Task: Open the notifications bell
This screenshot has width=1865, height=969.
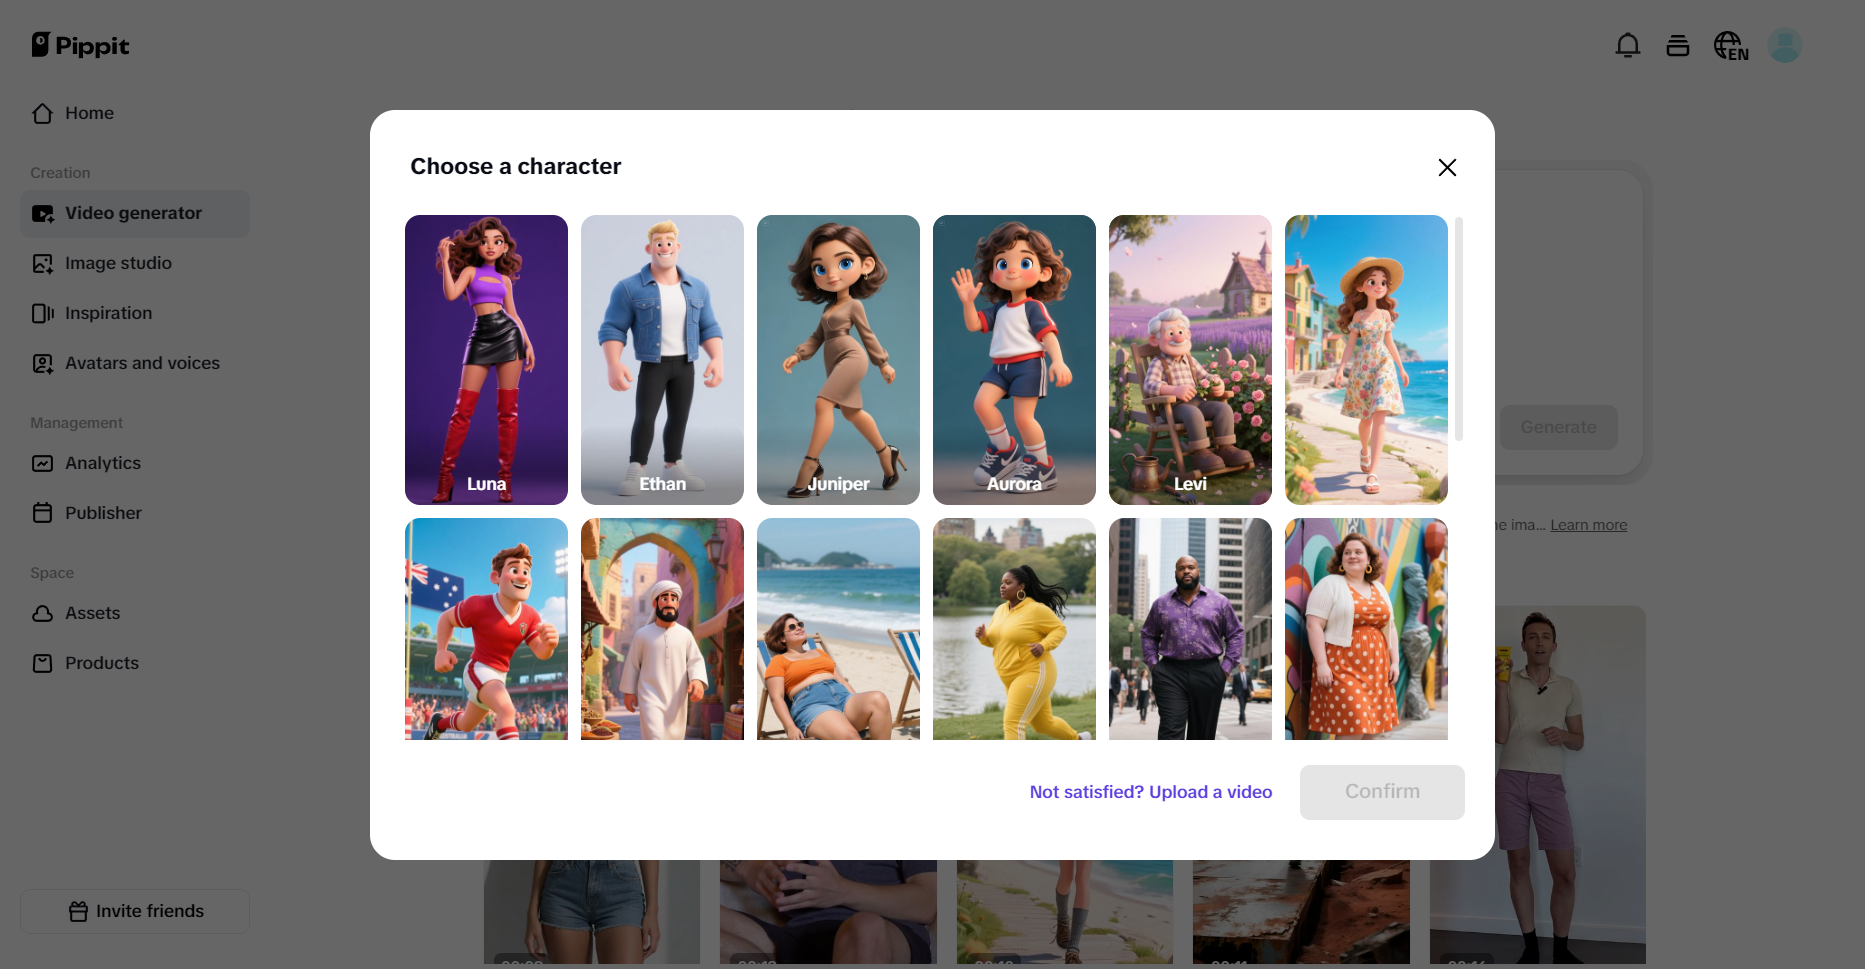Action: click(x=1628, y=45)
